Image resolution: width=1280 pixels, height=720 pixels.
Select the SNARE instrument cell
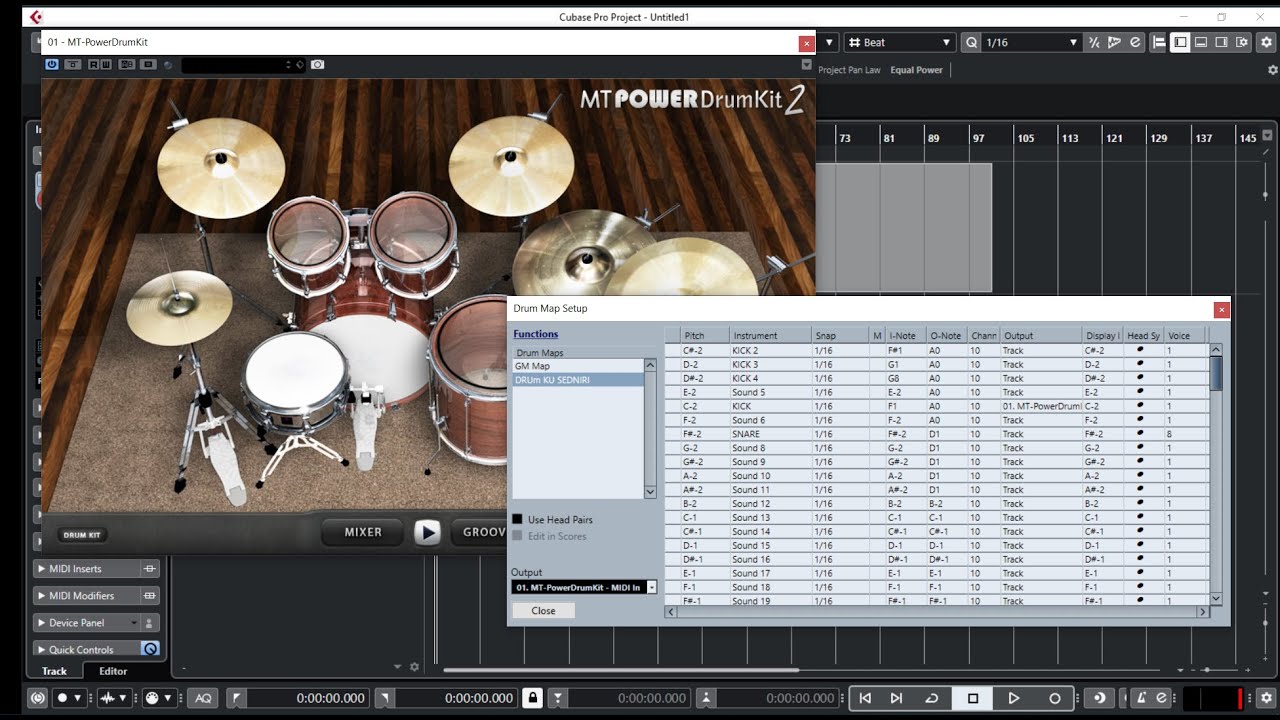pyautogui.click(x=770, y=434)
